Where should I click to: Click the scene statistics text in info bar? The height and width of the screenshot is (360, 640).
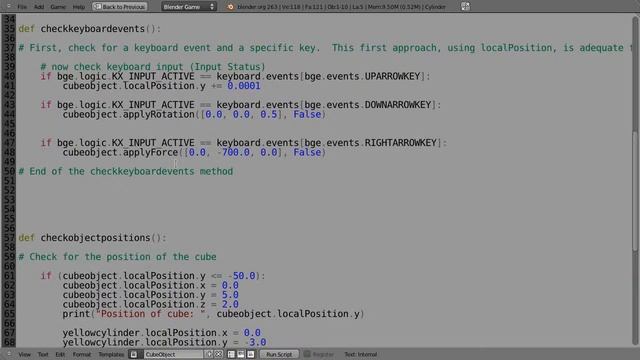click(341, 7)
